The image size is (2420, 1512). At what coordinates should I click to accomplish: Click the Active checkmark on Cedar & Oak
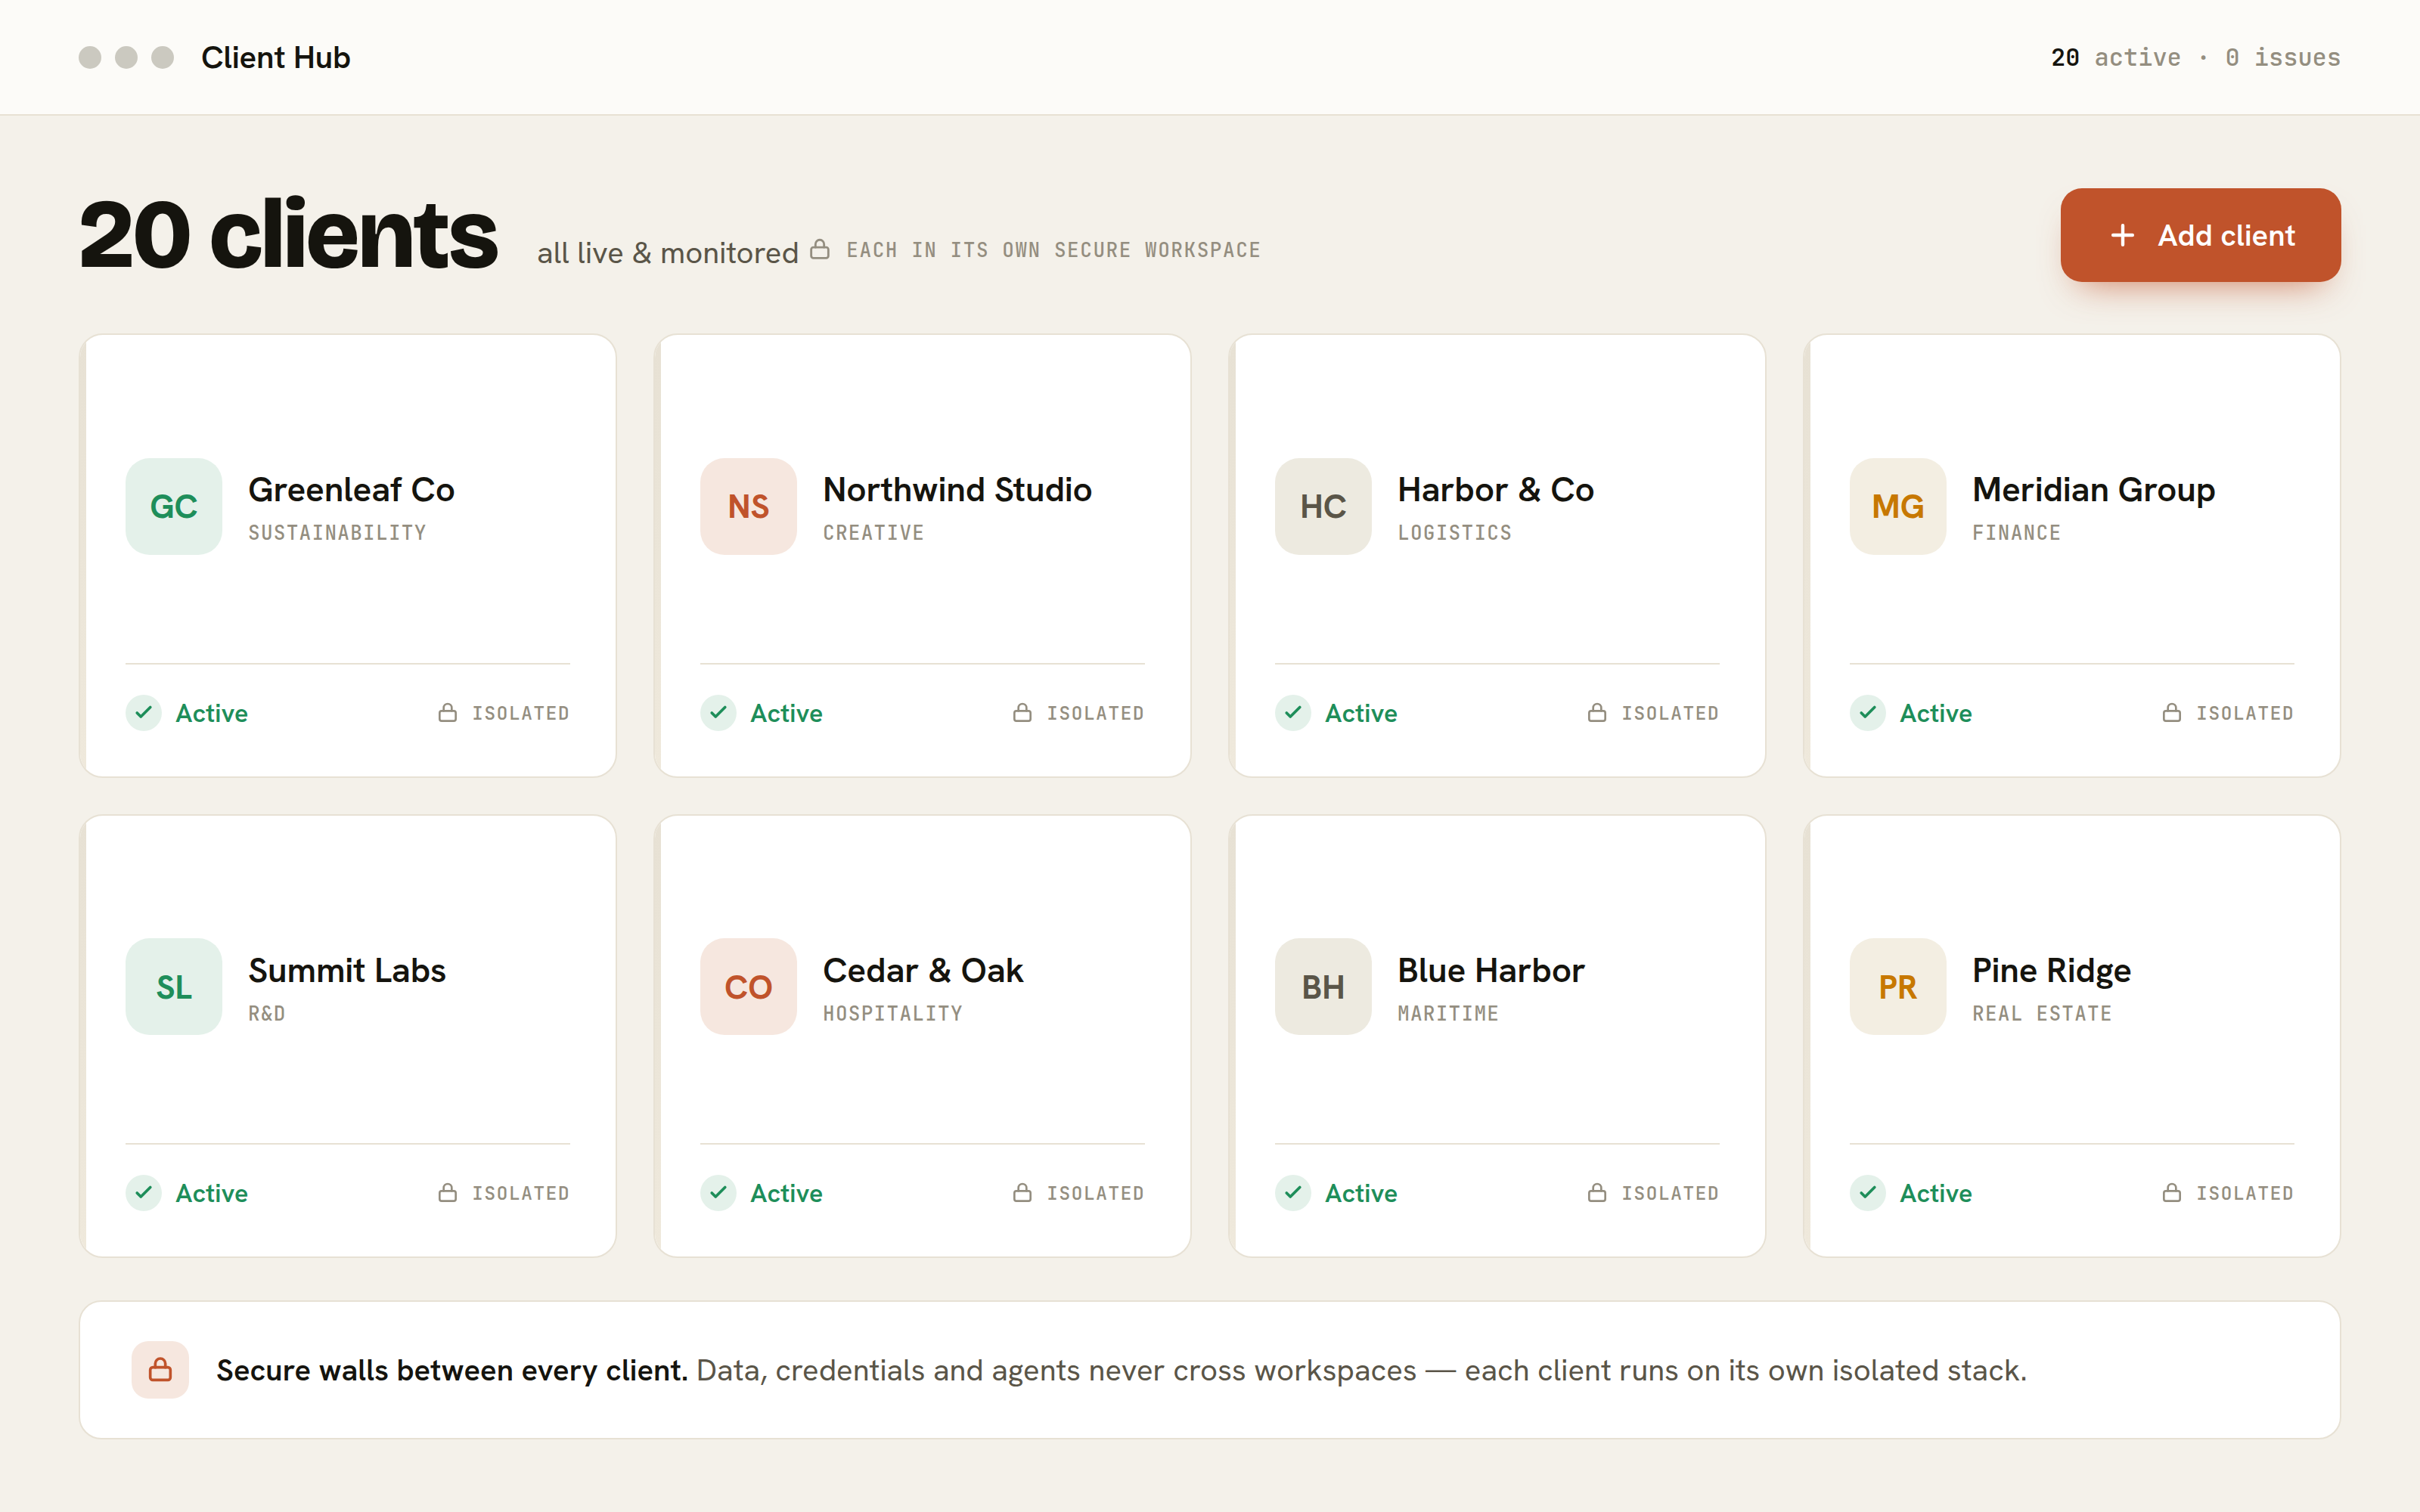click(718, 1192)
